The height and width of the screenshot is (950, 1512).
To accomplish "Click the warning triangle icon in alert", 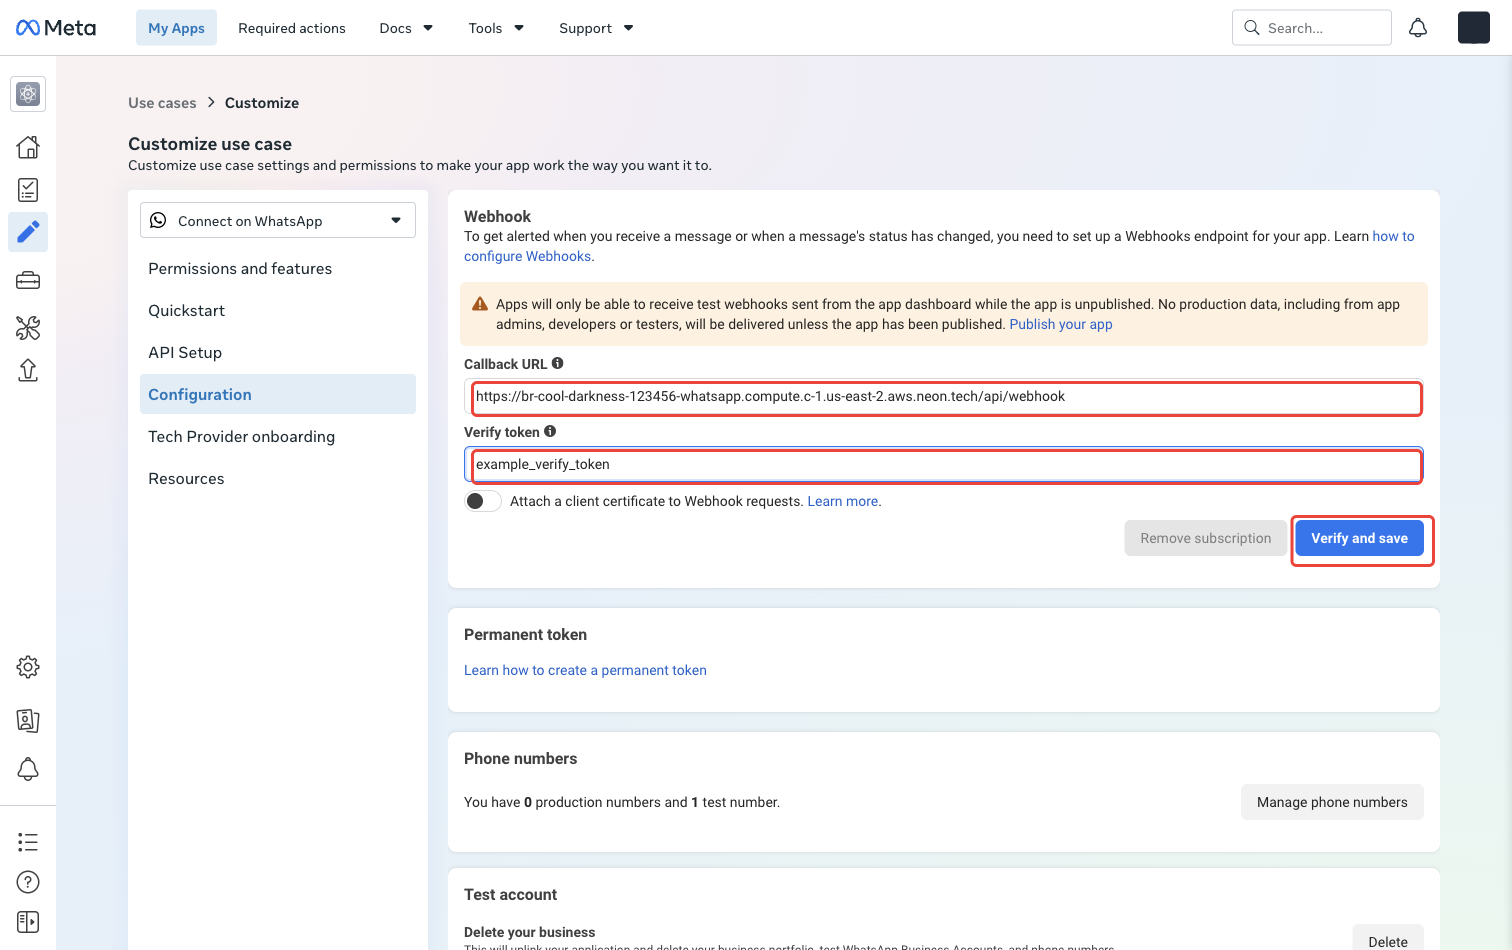I will [480, 304].
